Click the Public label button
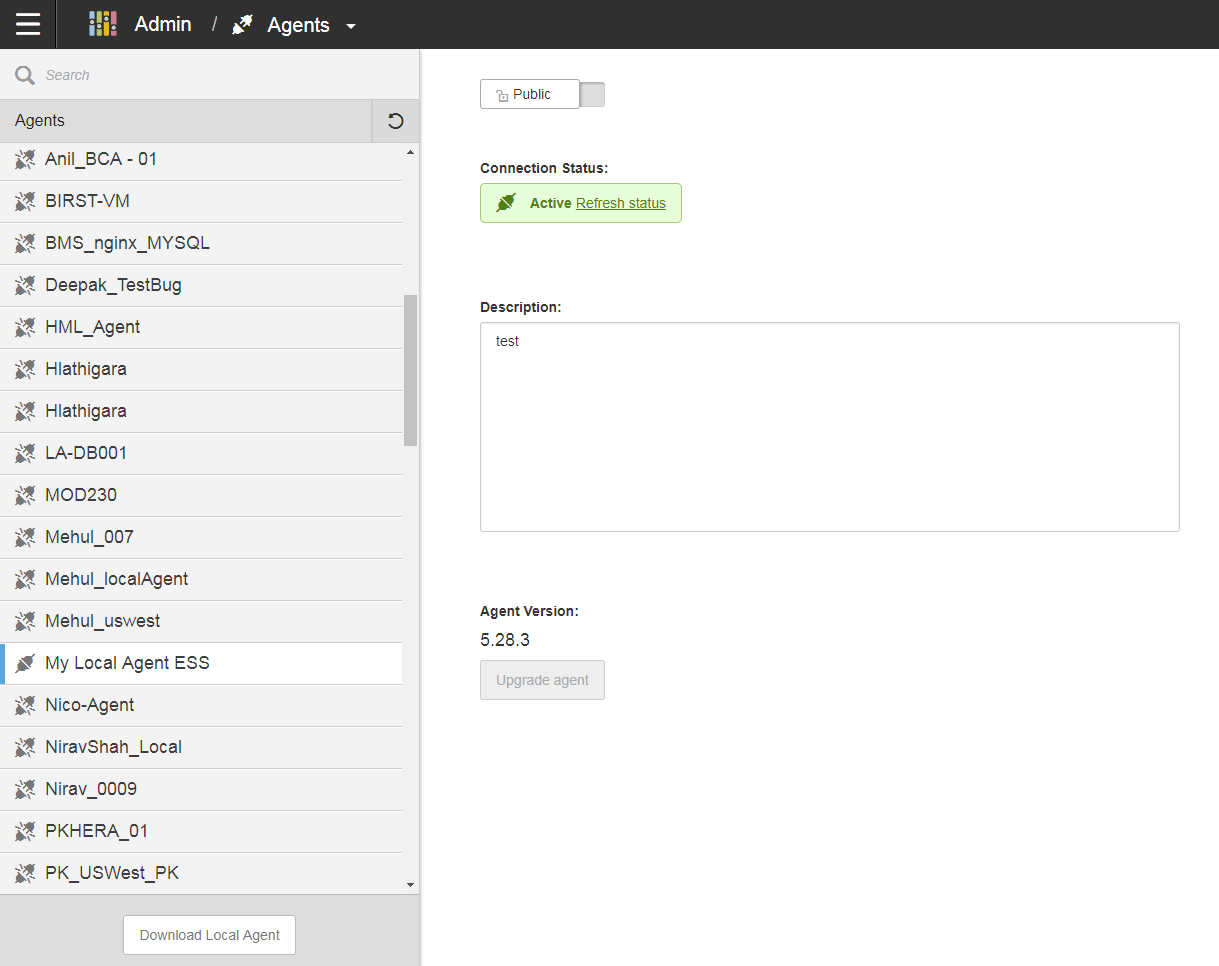This screenshot has height=966, width=1219. coord(530,94)
